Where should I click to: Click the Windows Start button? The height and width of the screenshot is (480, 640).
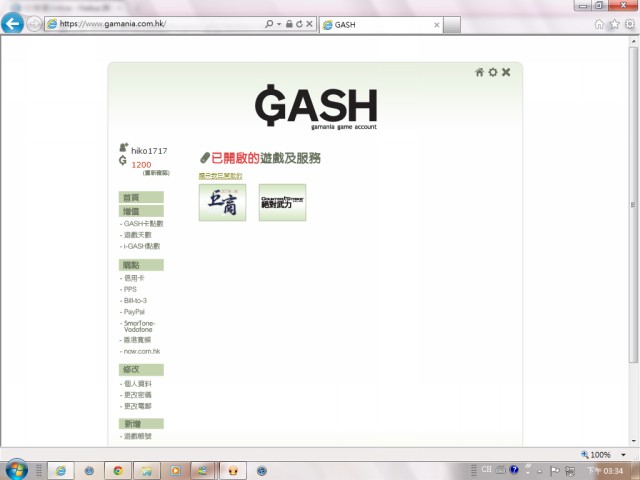point(17,468)
